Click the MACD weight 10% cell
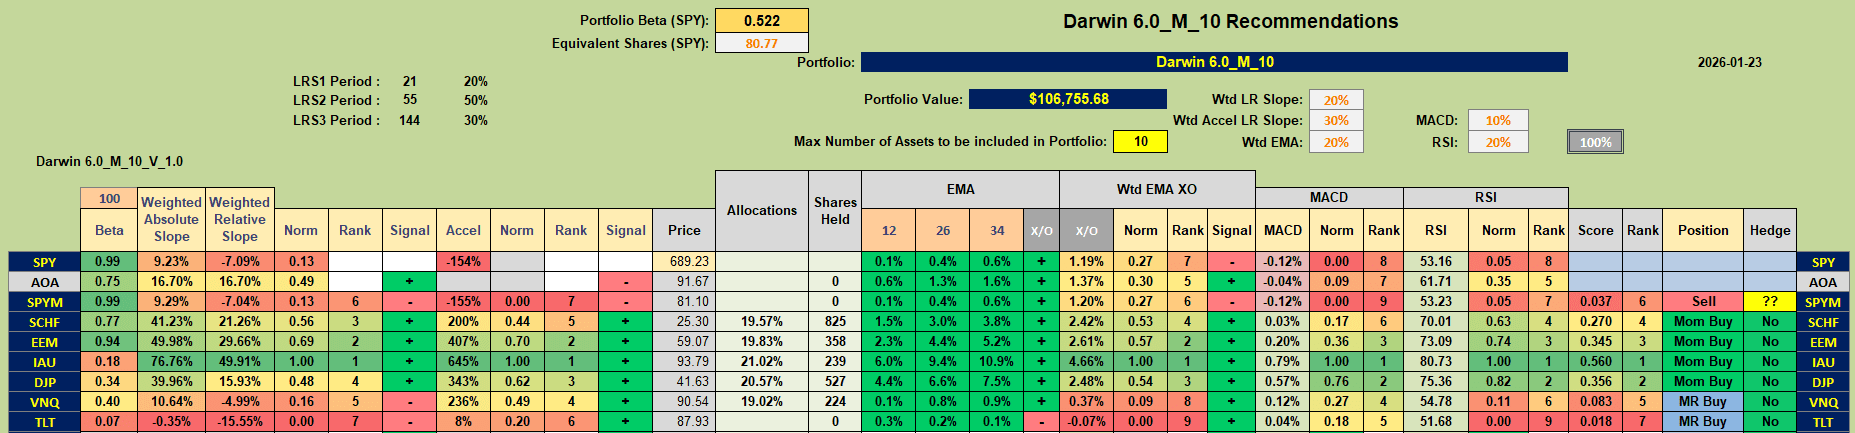This screenshot has width=1855, height=433. [1498, 120]
